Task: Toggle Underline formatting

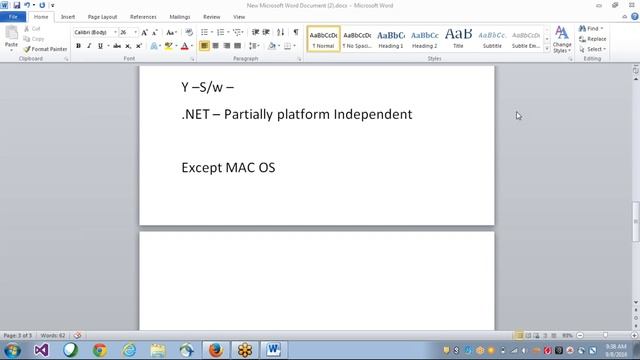Action: (100, 46)
